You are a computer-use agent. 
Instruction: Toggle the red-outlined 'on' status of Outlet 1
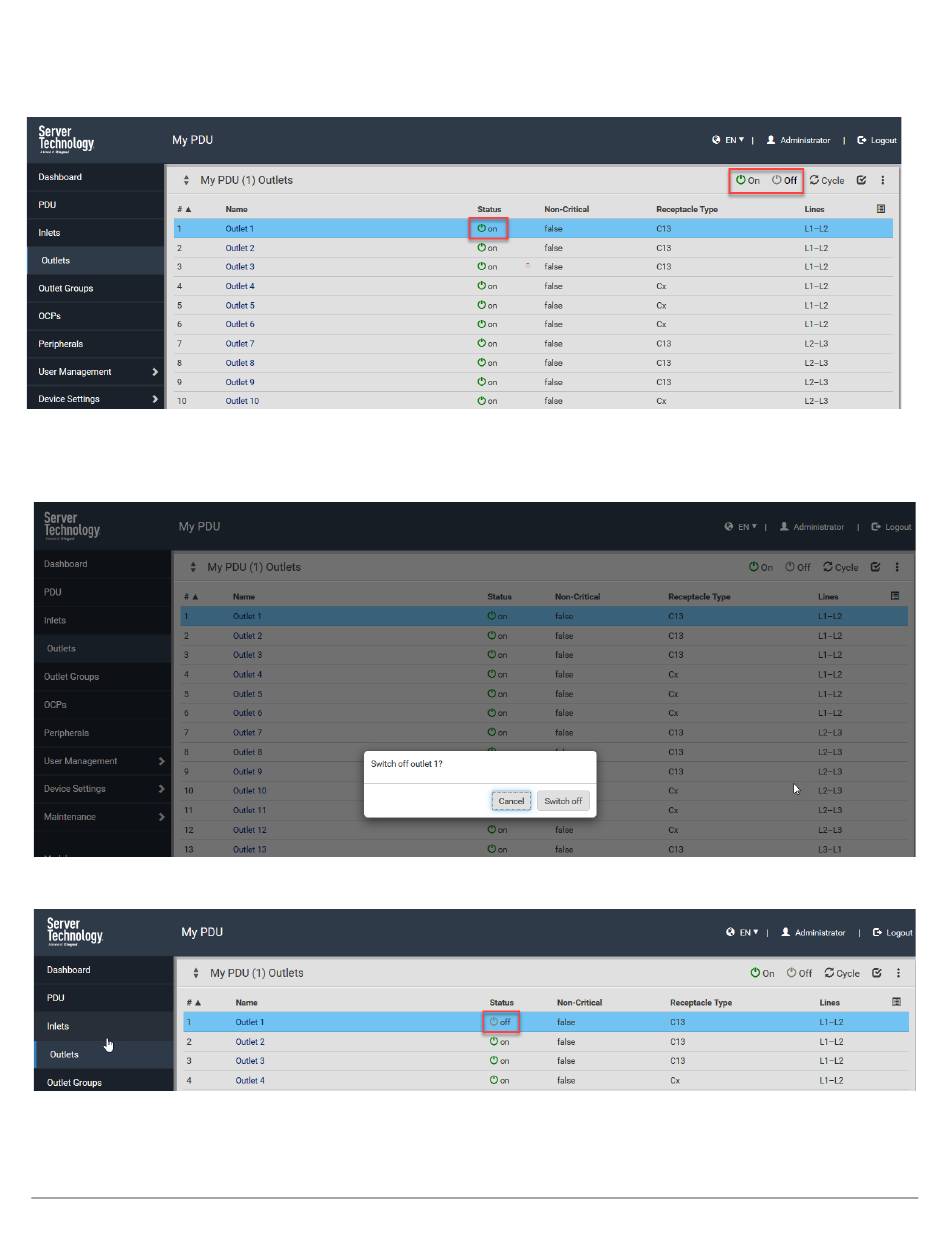pos(488,229)
